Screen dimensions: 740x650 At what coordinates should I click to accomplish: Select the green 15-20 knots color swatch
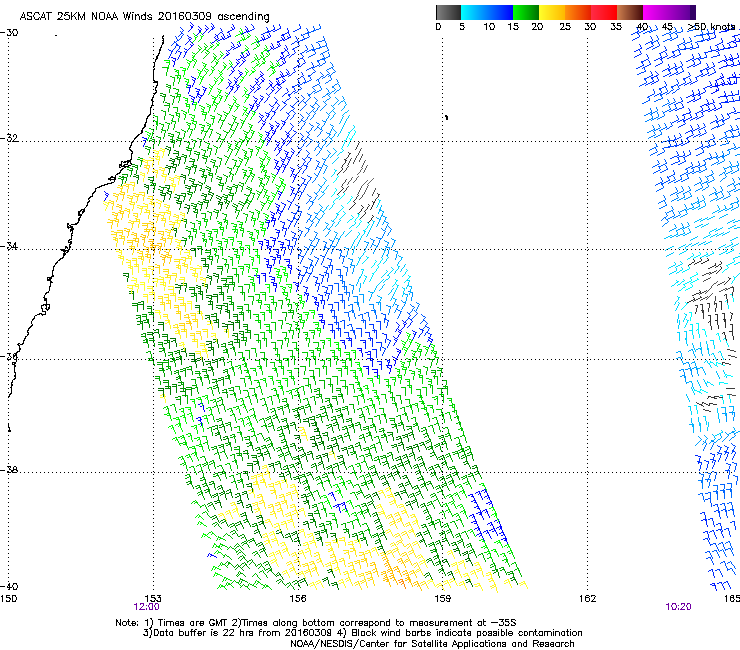[x=526, y=12]
